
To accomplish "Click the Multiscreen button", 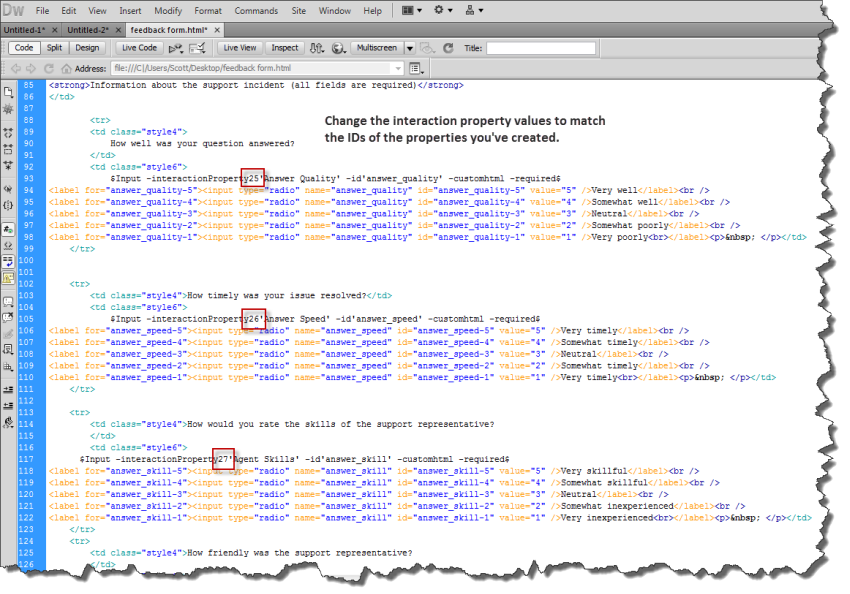I will point(377,48).
